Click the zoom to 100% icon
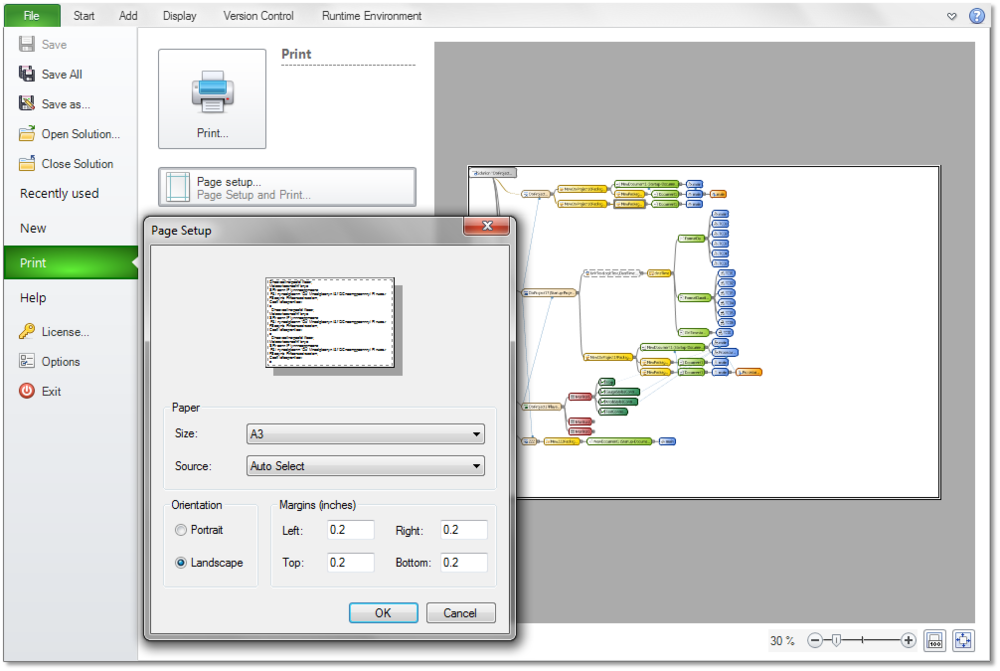The height and width of the screenshot is (671, 1000). click(x=935, y=640)
